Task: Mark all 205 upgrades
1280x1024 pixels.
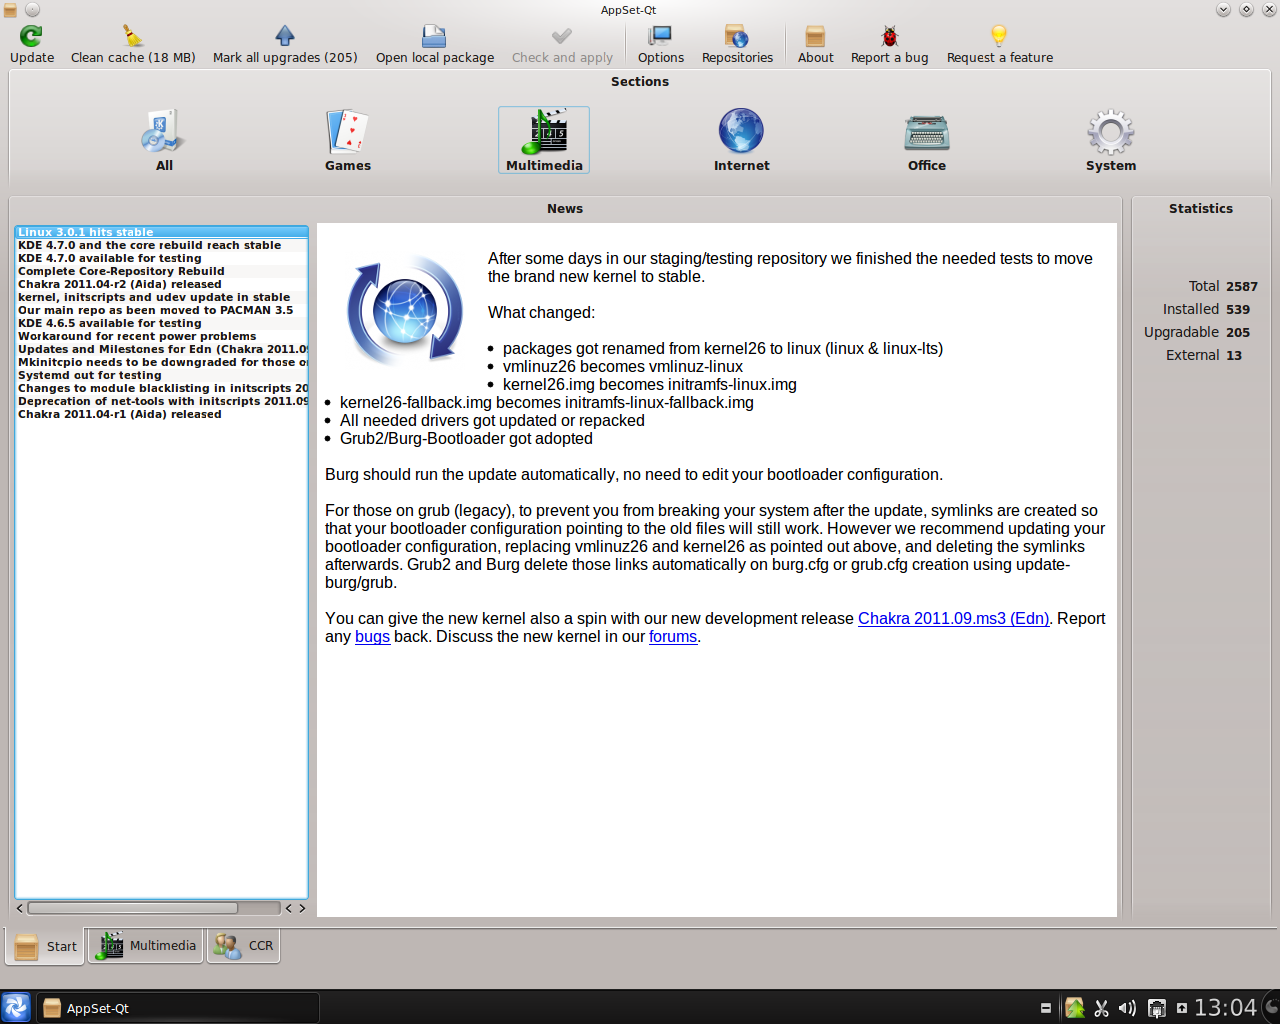Action: [285, 45]
